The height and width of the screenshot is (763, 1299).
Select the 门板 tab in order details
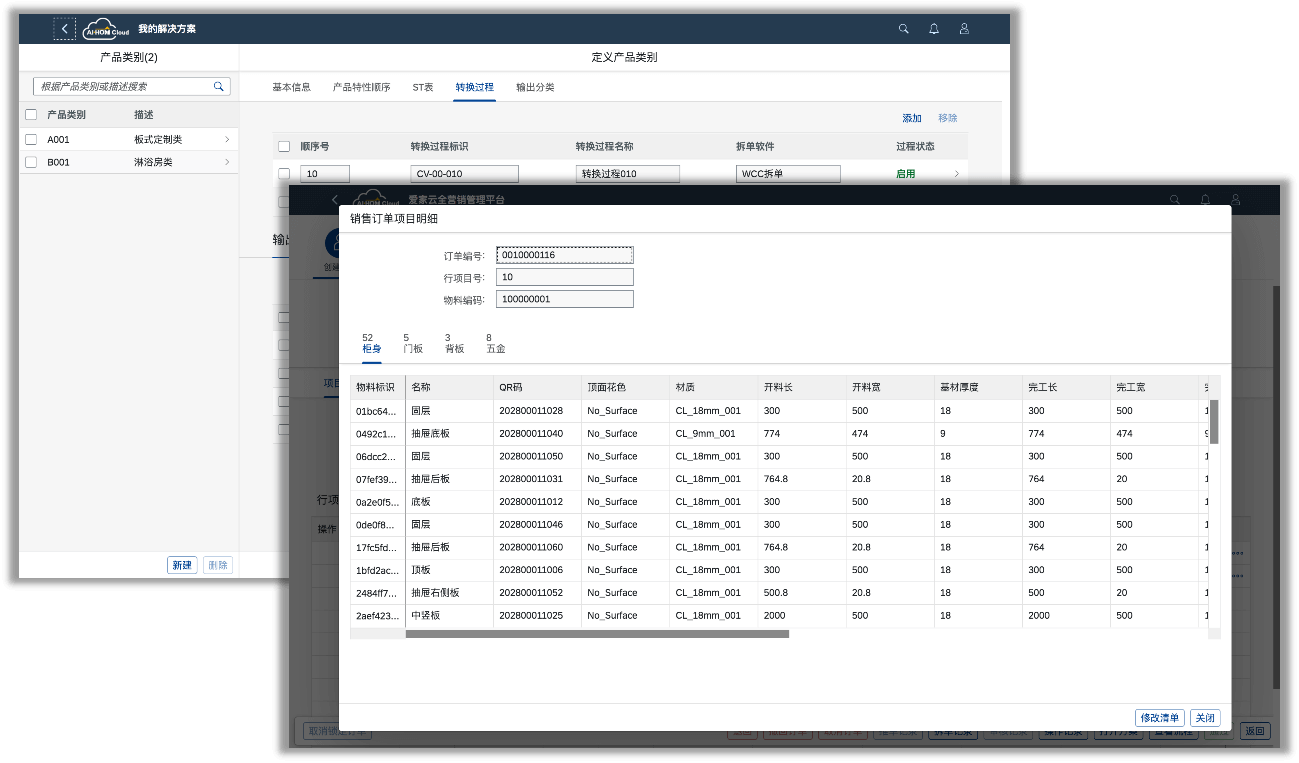(412, 344)
